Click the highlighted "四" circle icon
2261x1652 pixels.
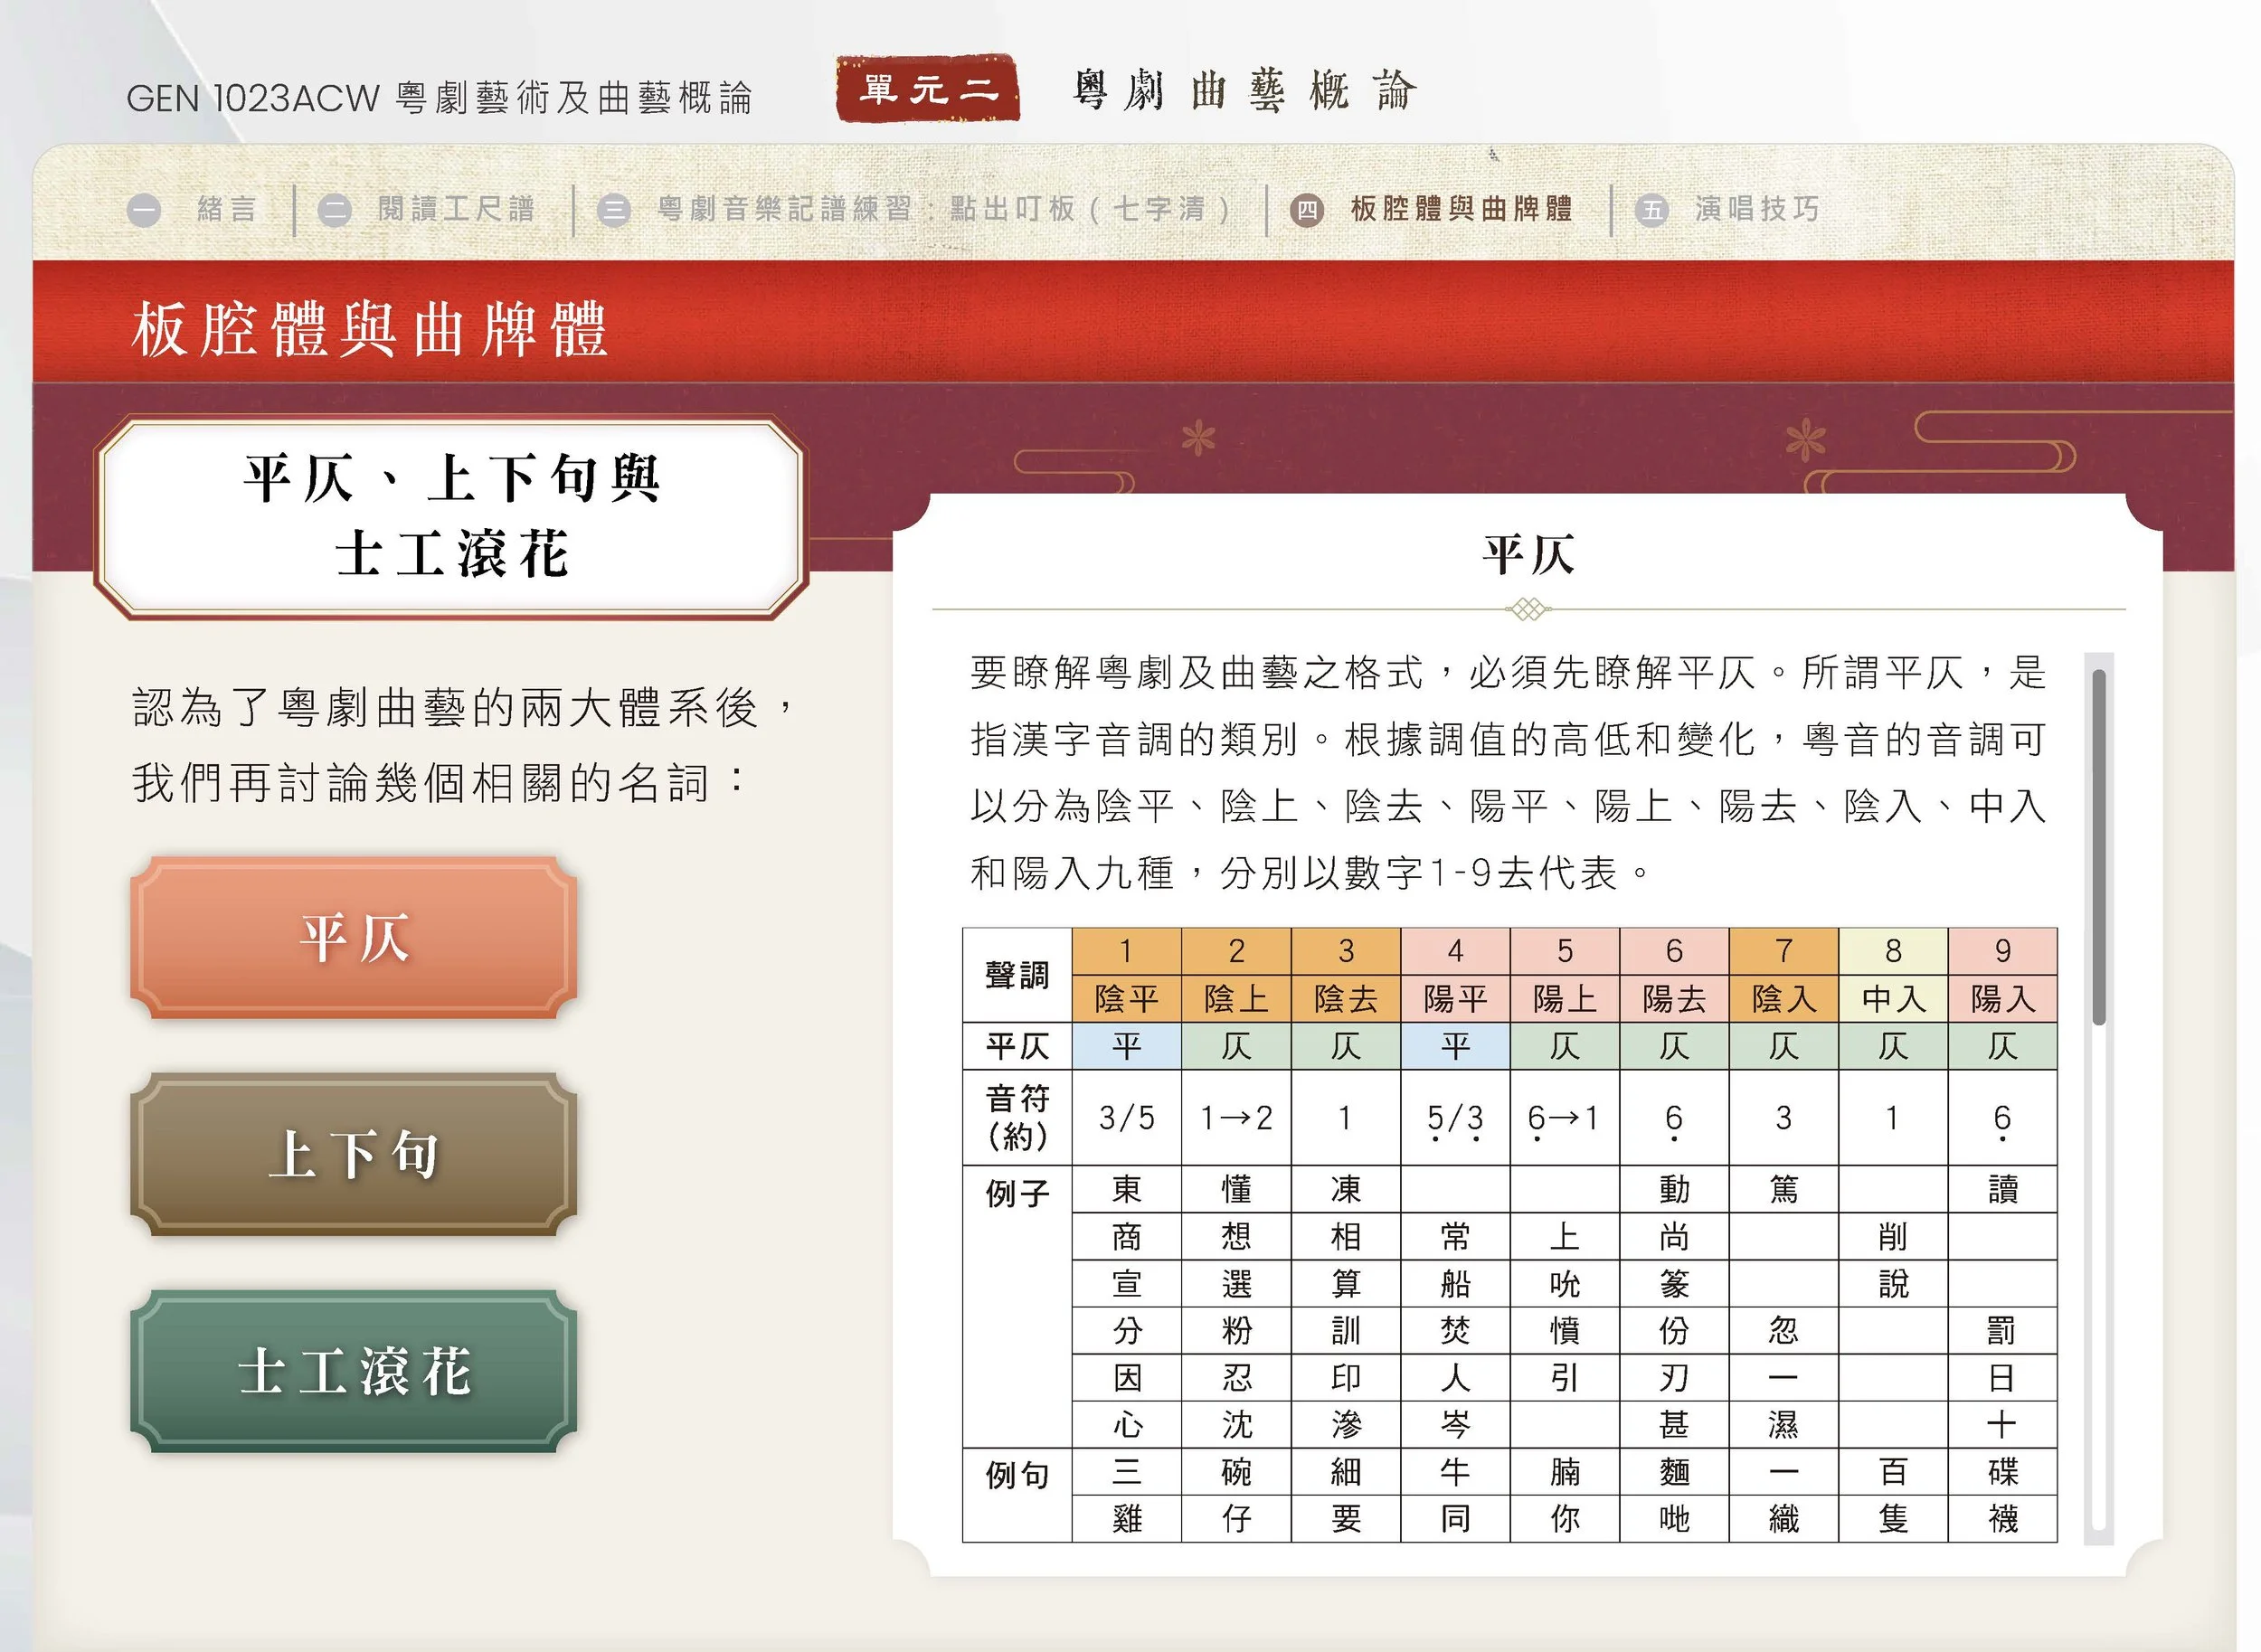pos(1308,209)
